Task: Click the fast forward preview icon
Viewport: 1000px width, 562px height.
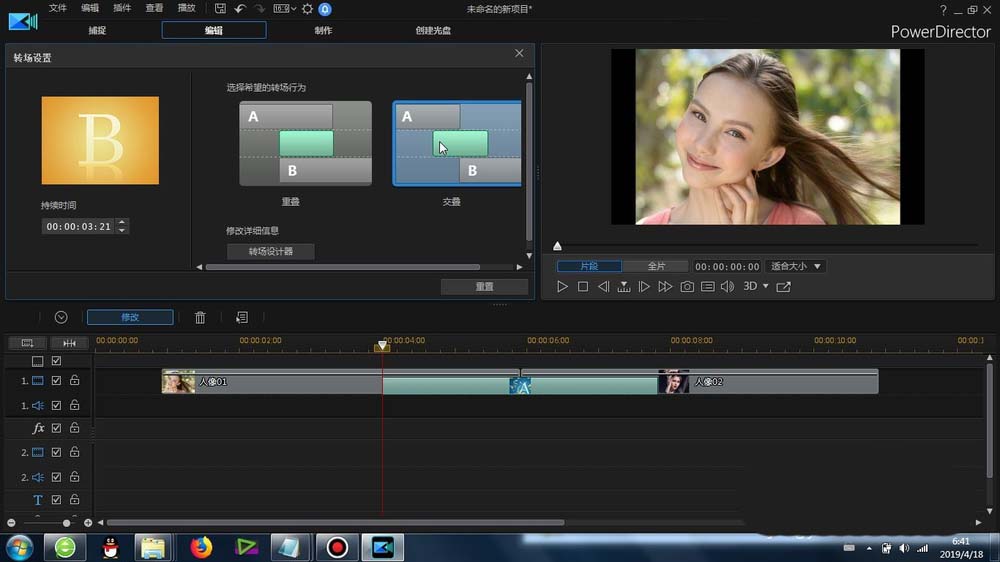Action: (665, 287)
